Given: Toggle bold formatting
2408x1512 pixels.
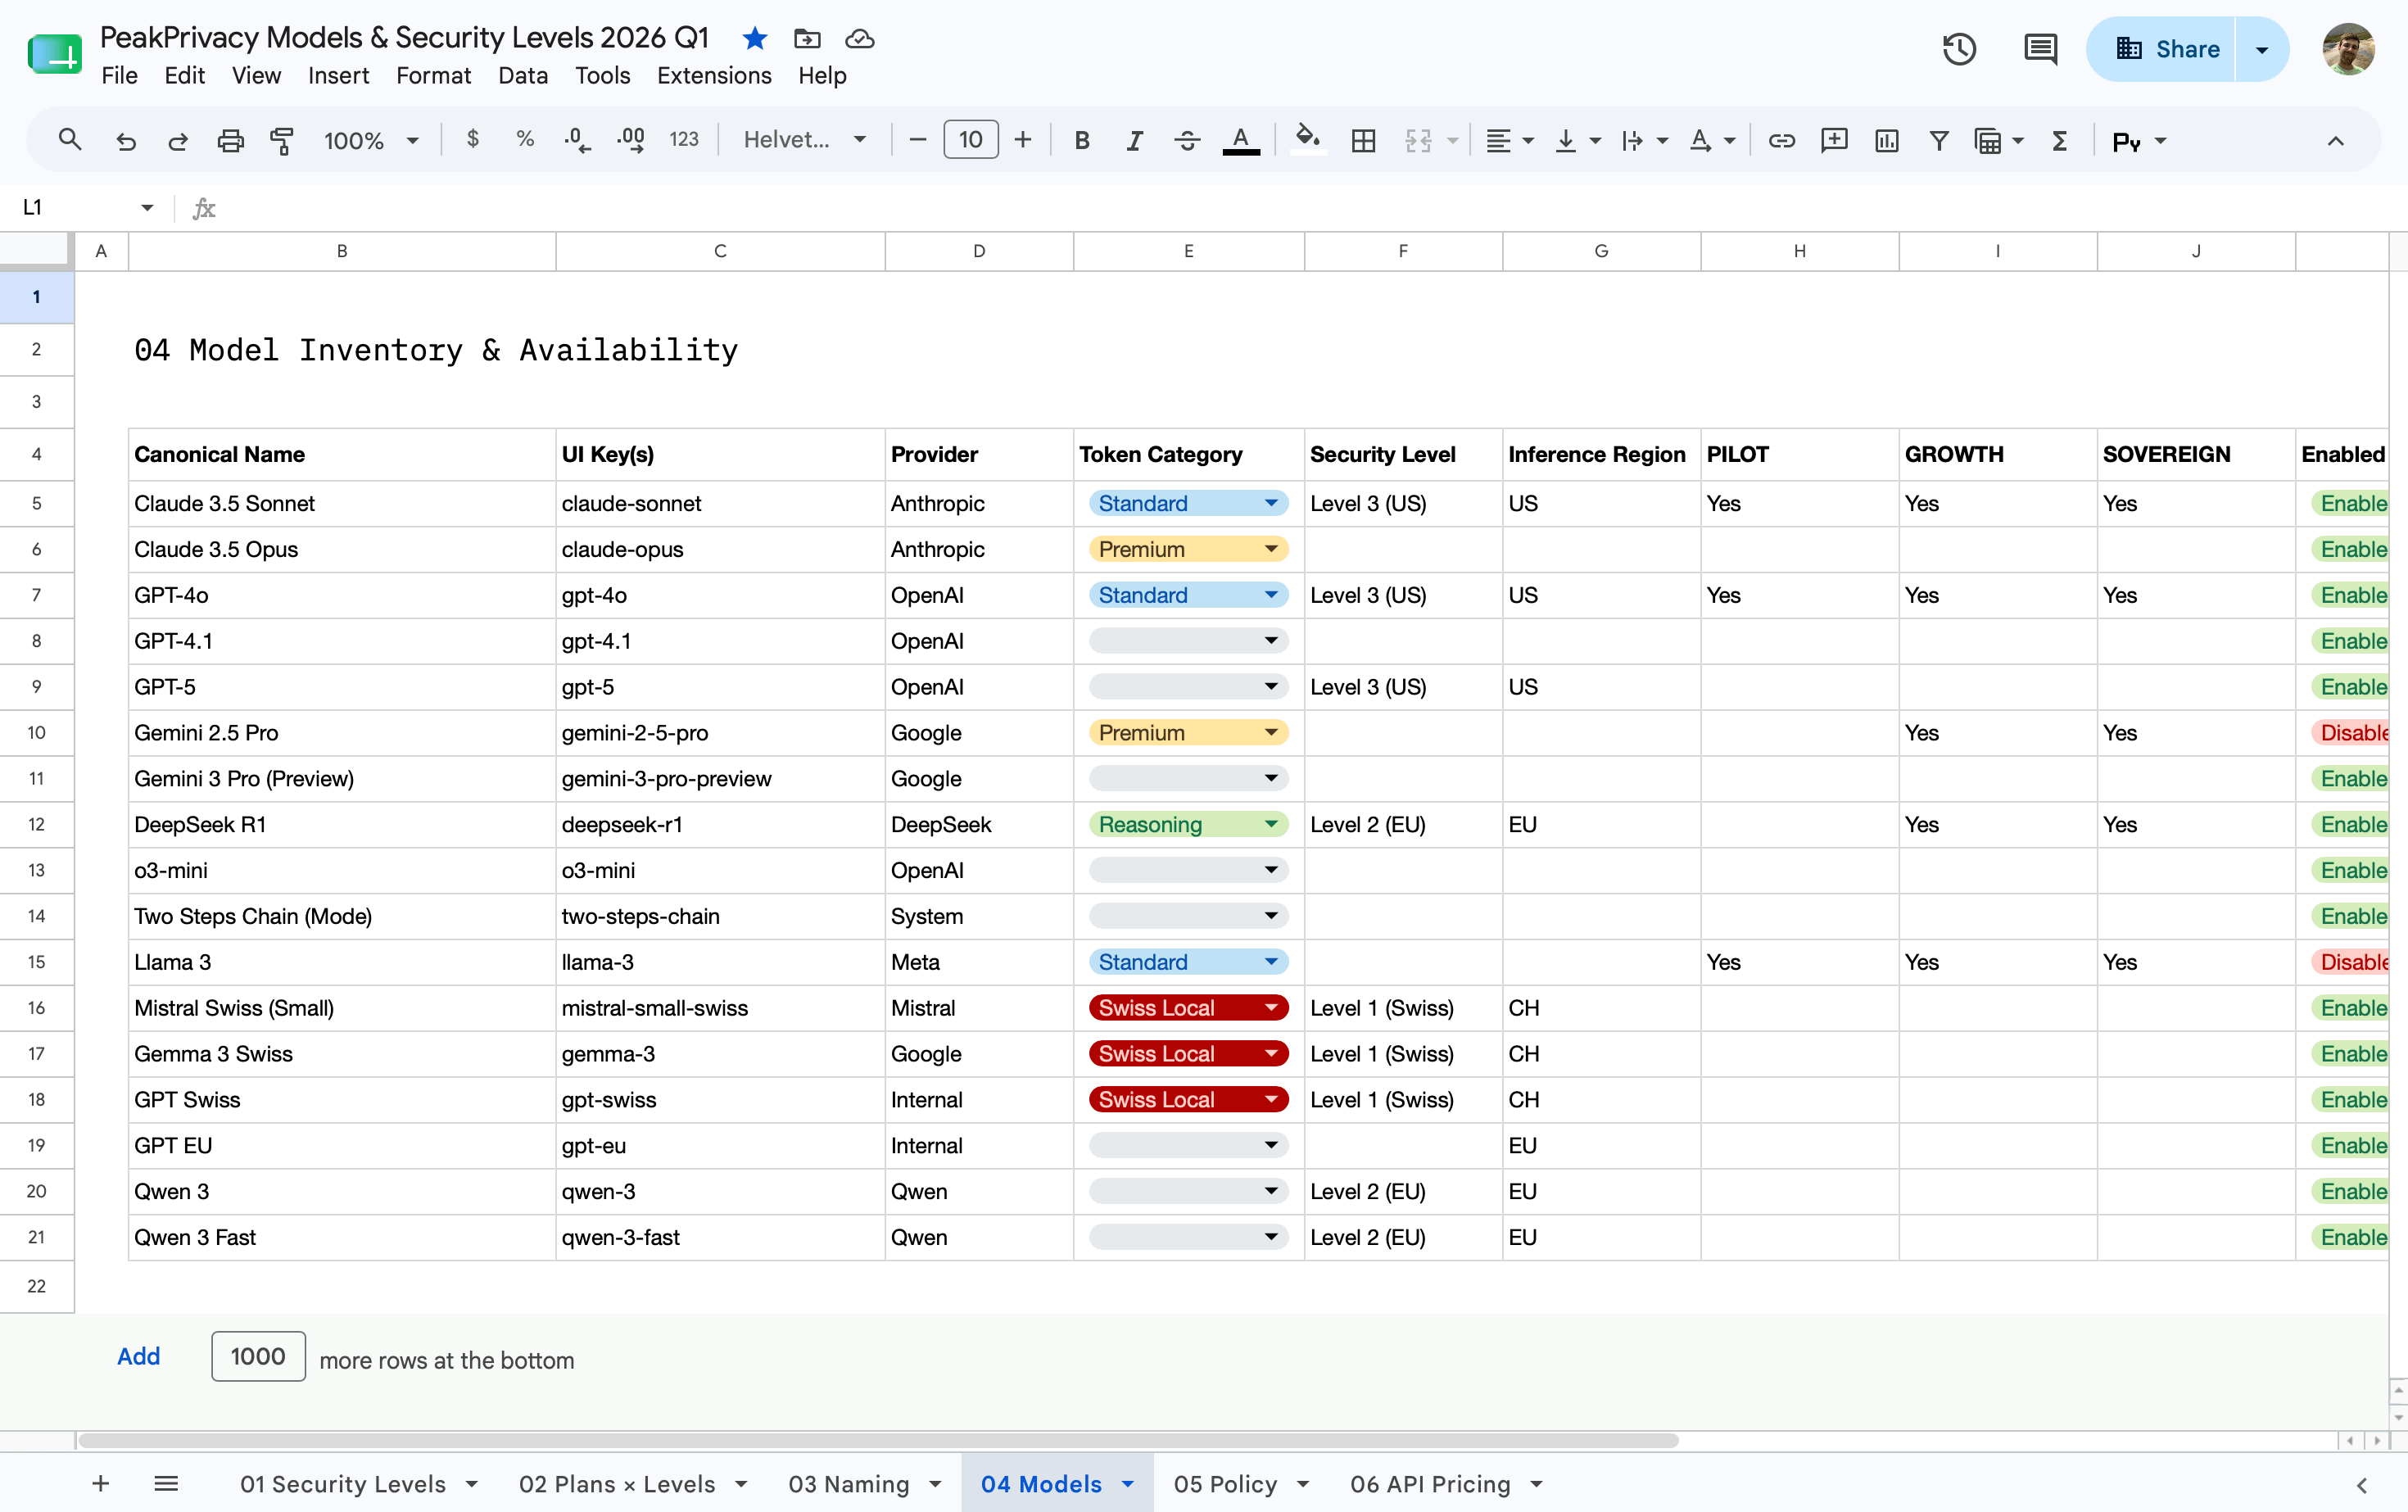Looking at the screenshot, I should [x=1081, y=140].
